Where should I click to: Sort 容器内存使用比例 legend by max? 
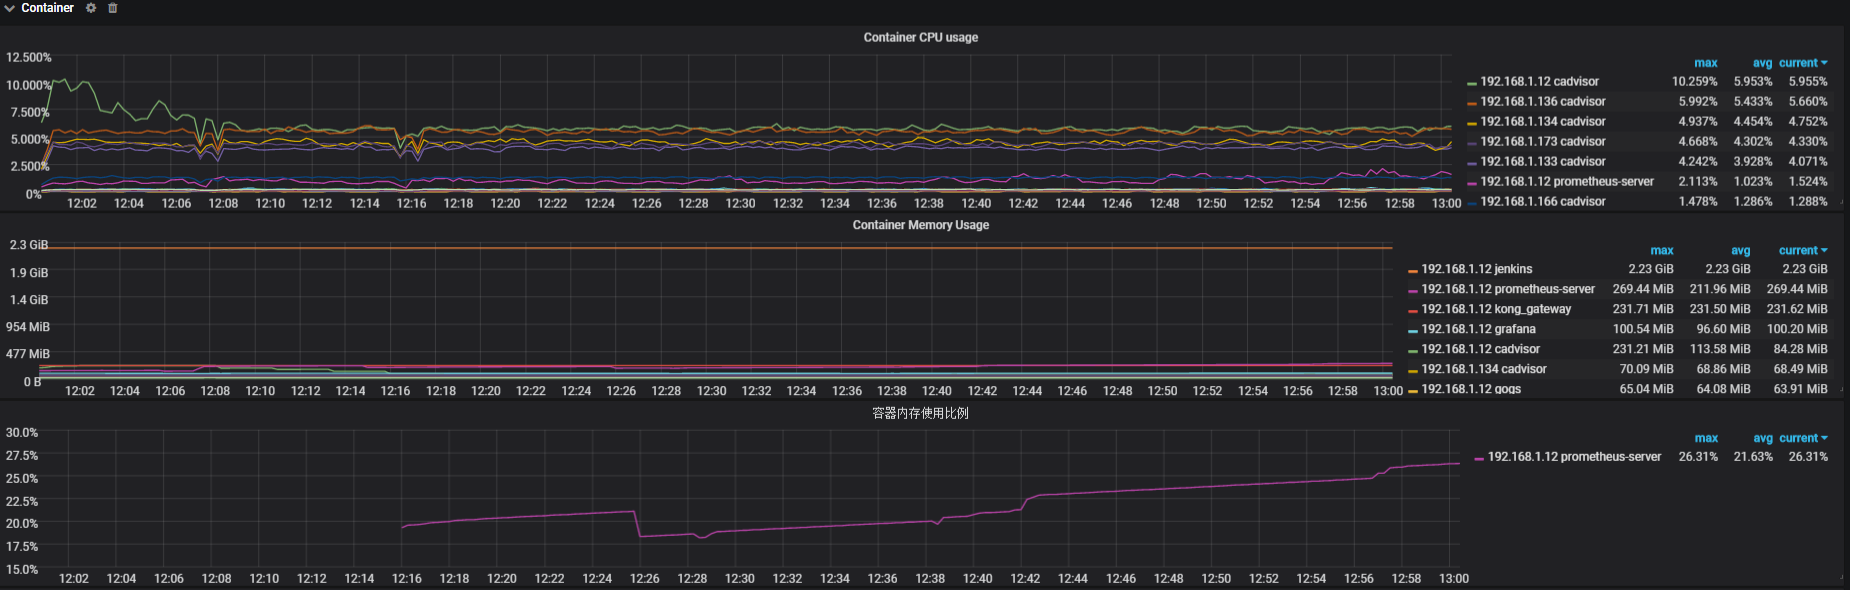coord(1706,439)
